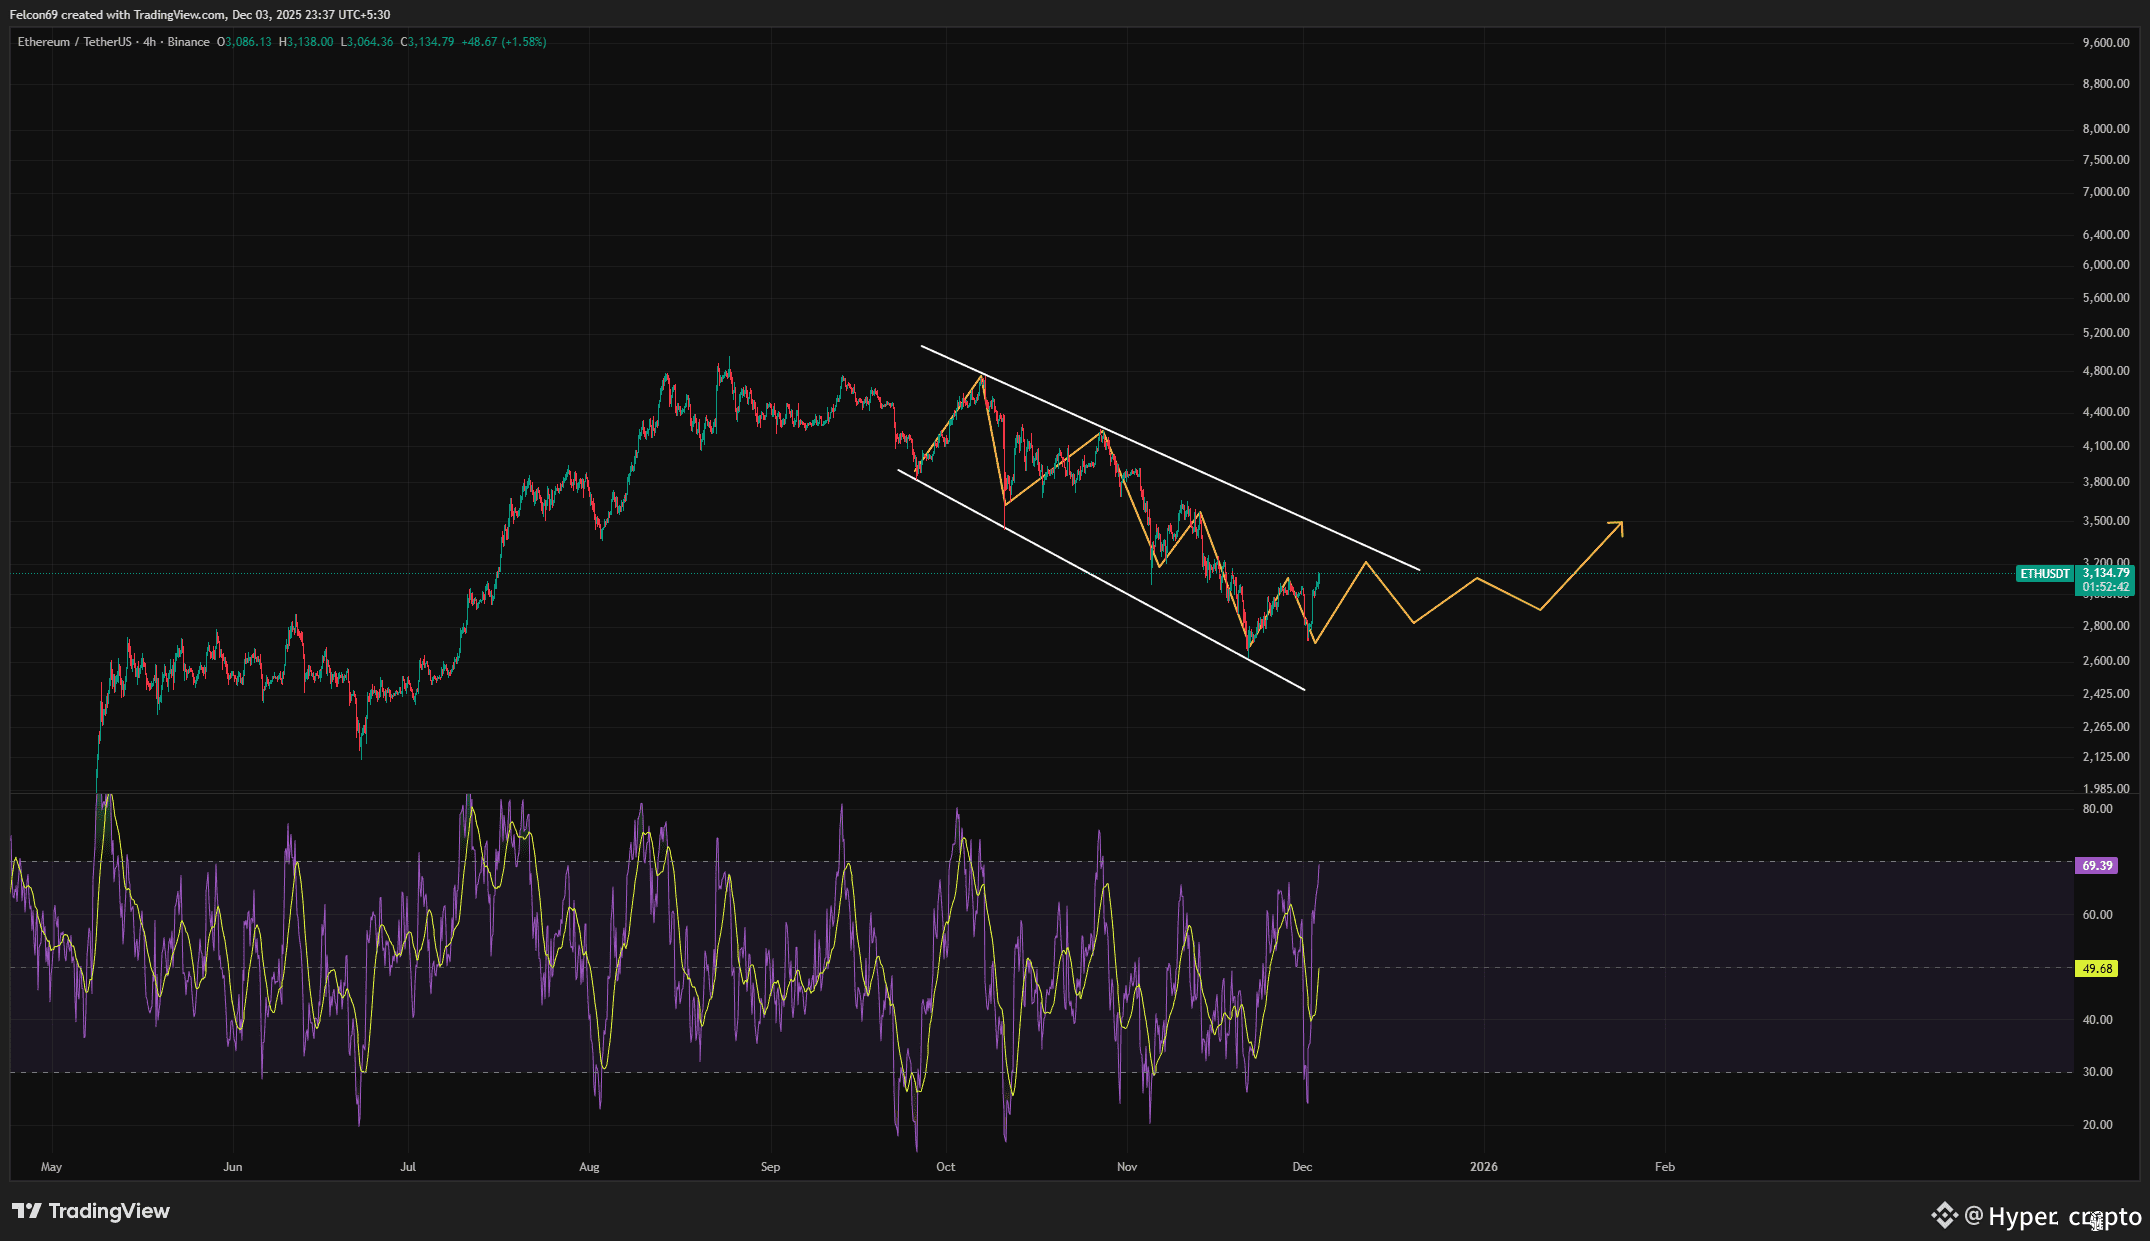Image resolution: width=2150 pixels, height=1241 pixels.
Task: Click the 2,800.00 price axis label
Action: (x=2106, y=626)
